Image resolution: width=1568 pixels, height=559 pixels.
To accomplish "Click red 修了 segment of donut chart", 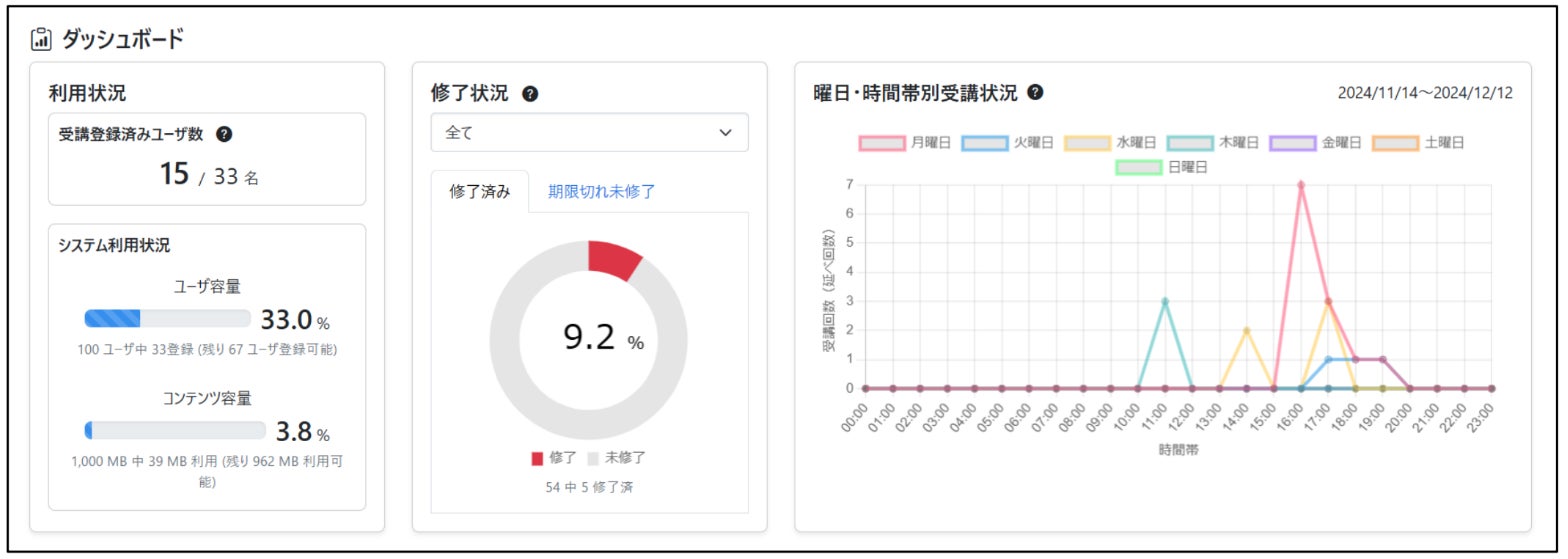I will (615, 259).
